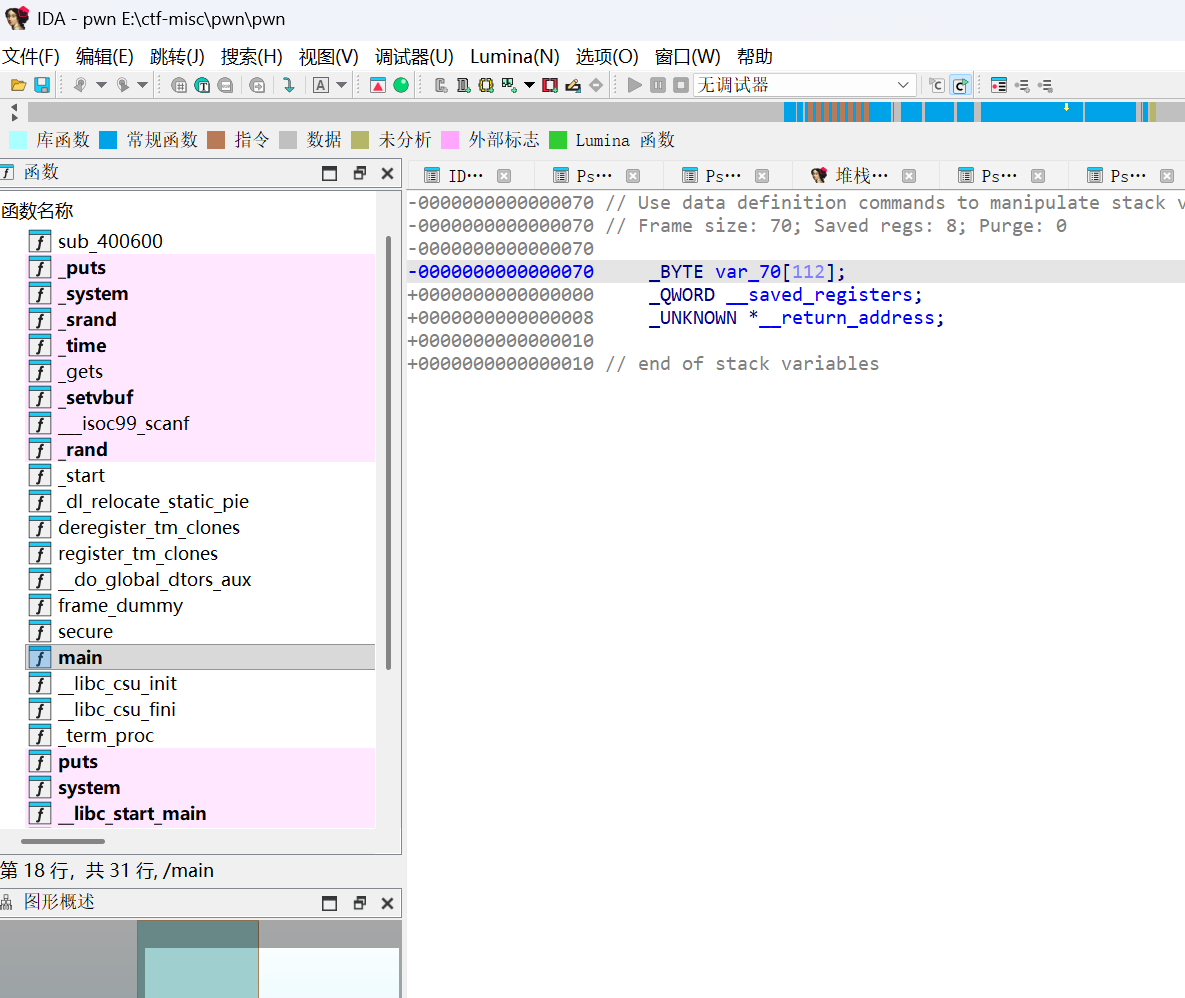
Task: Open the 无调试器 debugger selector dropdown
Action: click(x=902, y=85)
